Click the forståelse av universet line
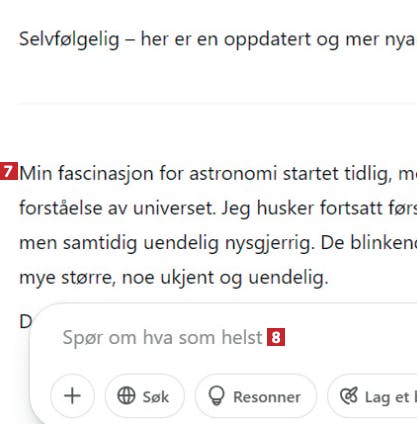The height and width of the screenshot is (424, 417). coord(218,208)
